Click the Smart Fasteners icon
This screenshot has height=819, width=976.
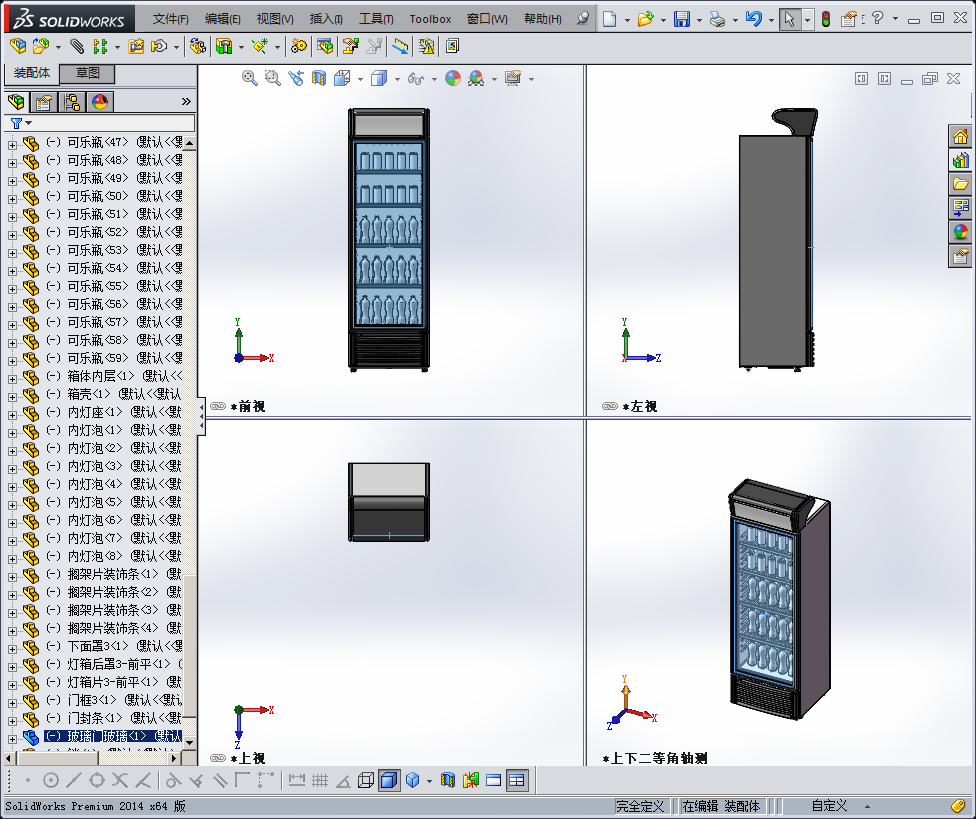tap(136, 46)
